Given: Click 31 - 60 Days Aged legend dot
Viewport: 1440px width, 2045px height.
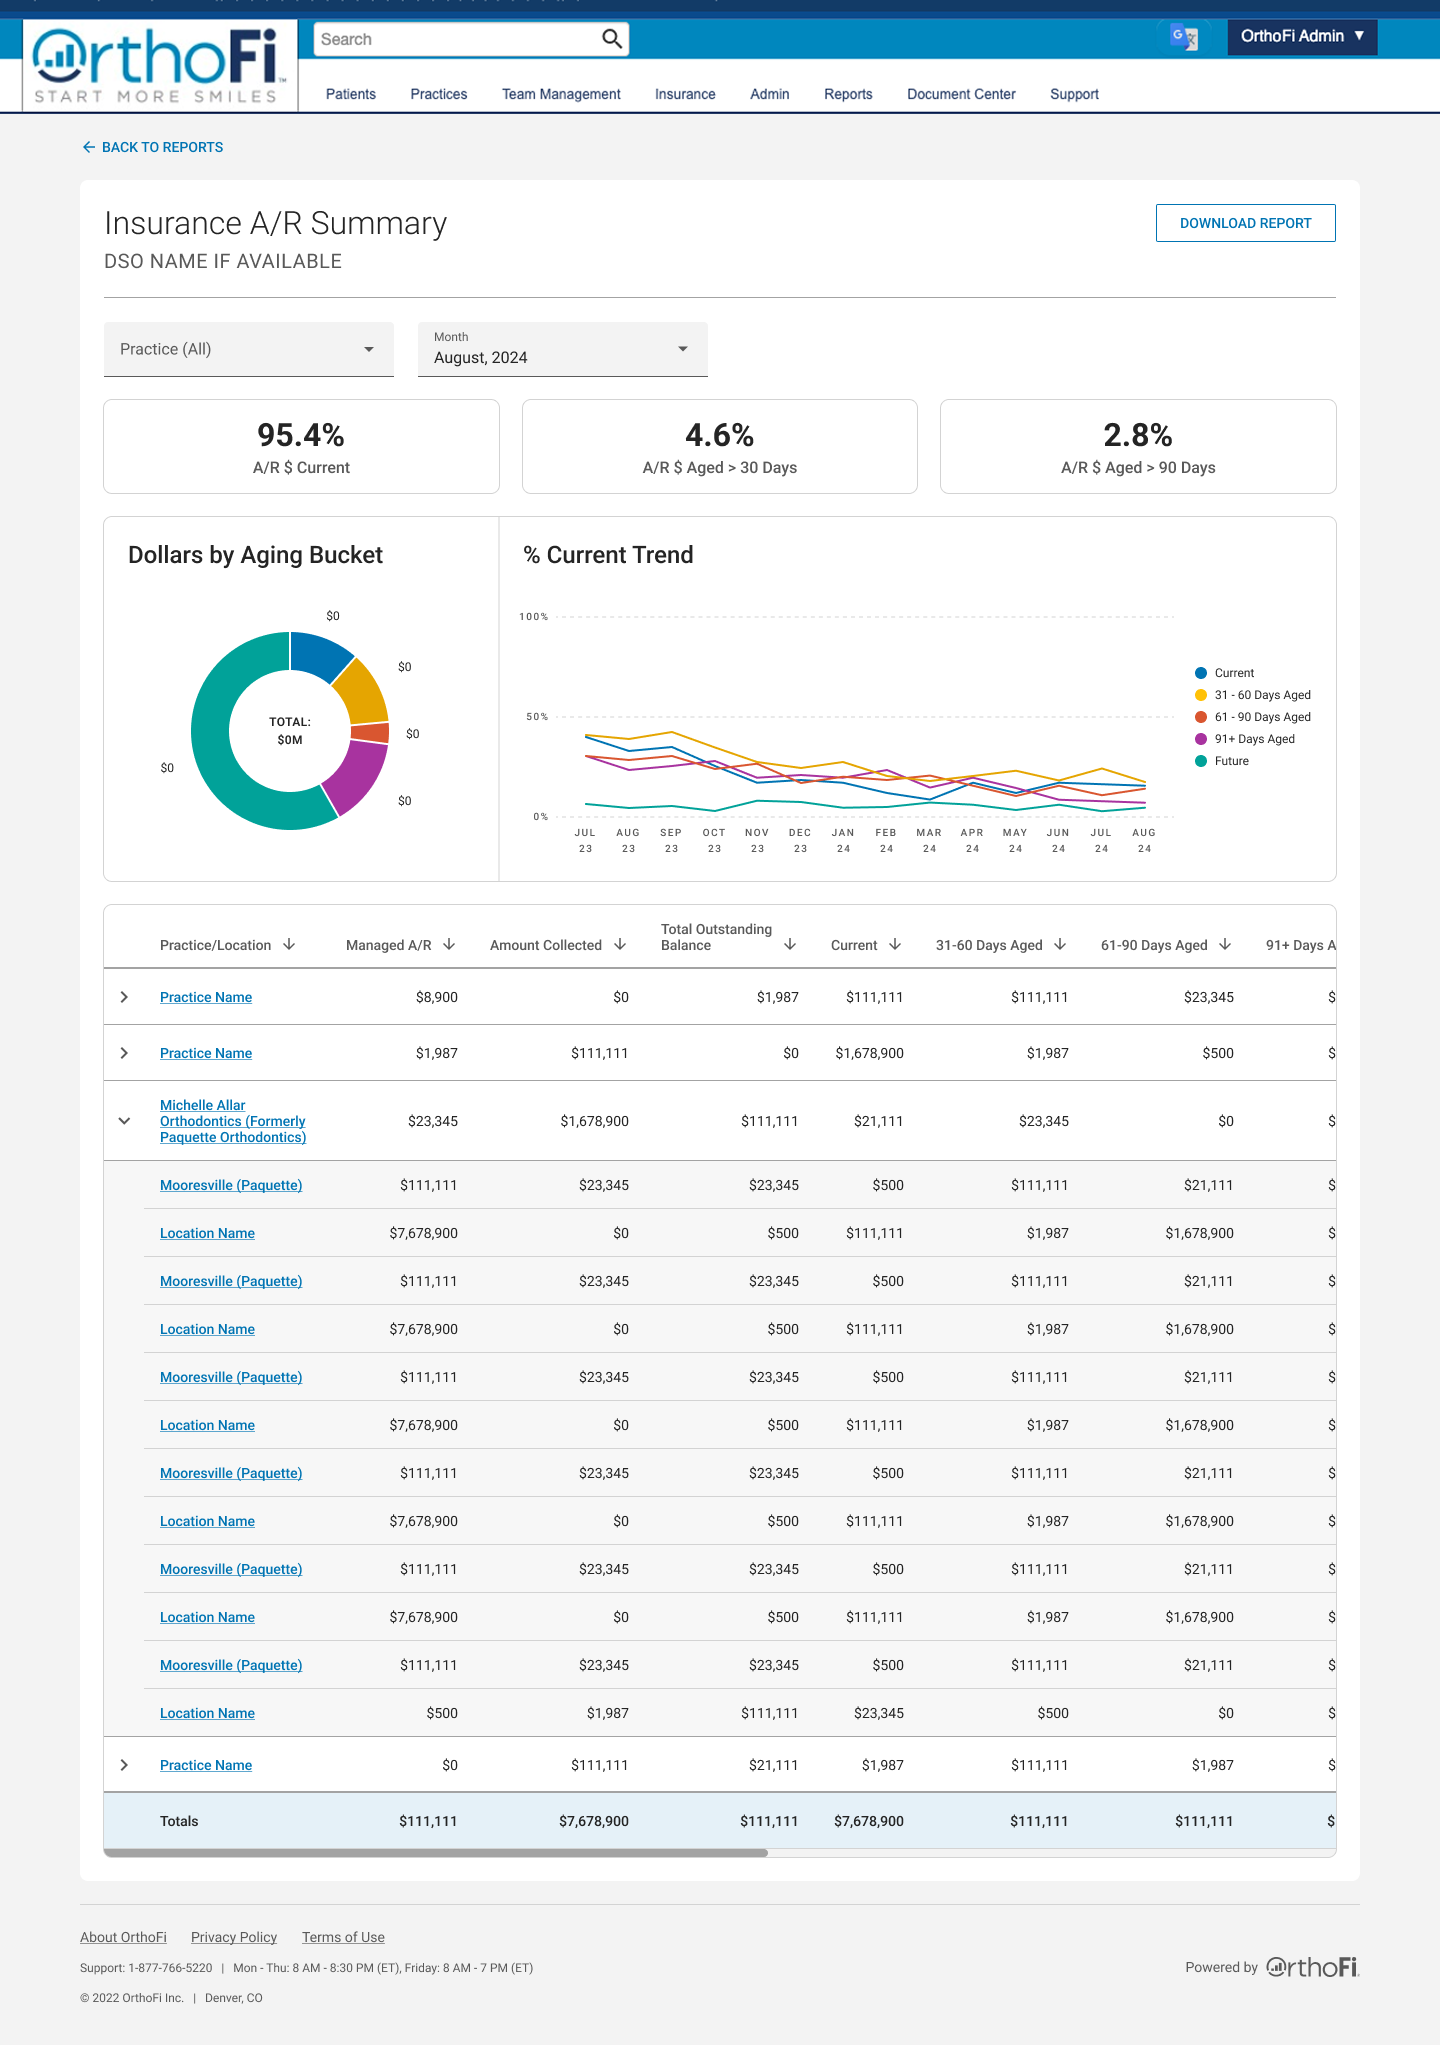Looking at the screenshot, I should [1201, 695].
